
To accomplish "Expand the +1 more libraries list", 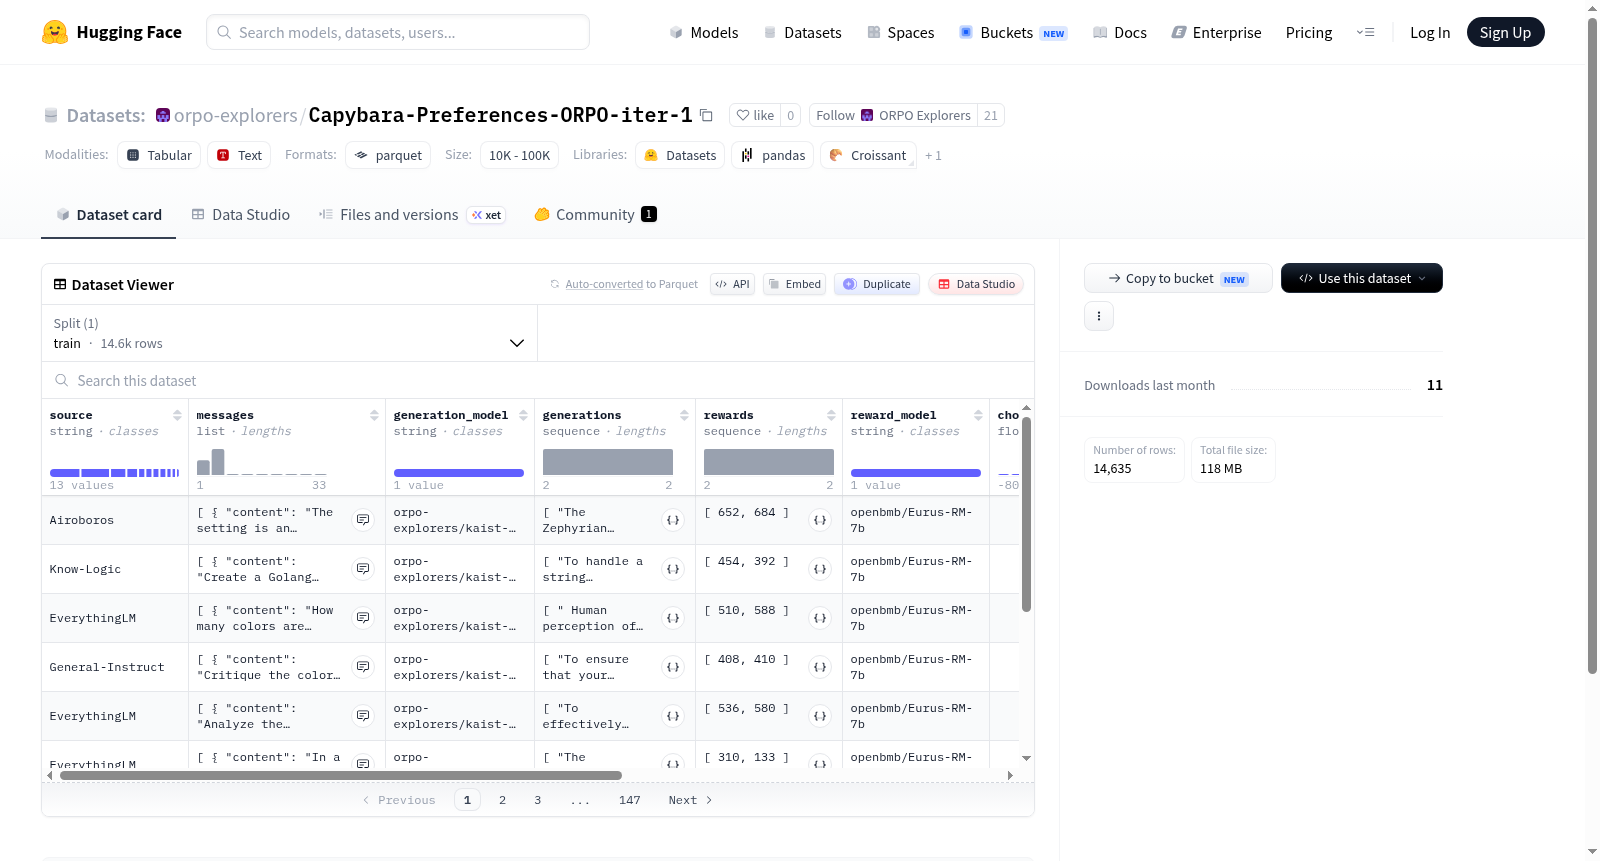I will pos(933,155).
